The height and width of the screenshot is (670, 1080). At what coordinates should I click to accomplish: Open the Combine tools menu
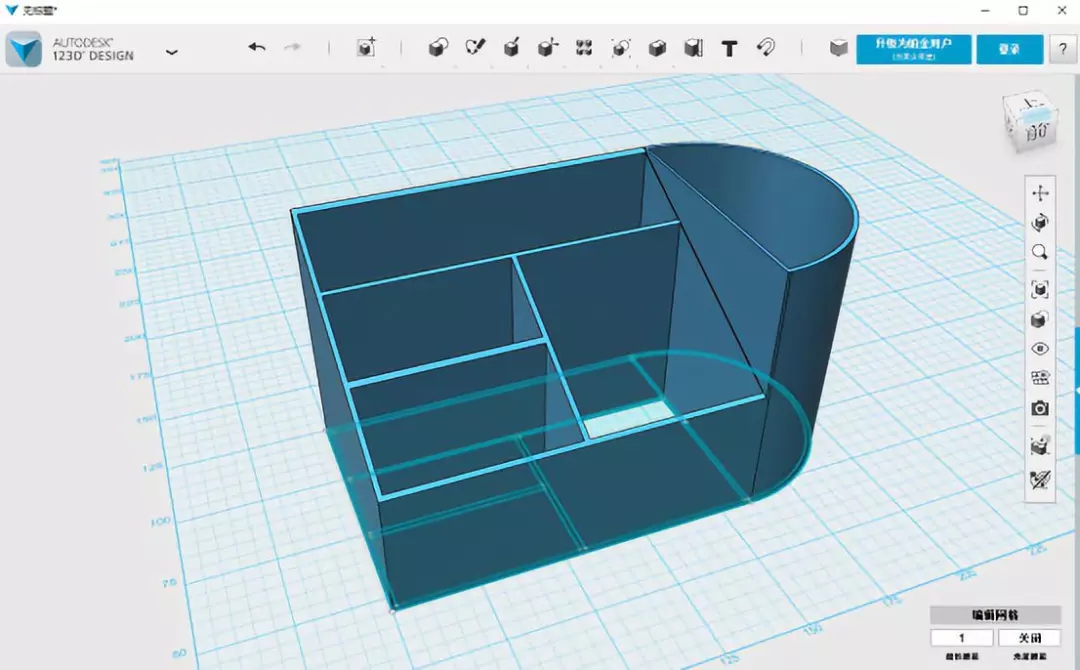657,48
